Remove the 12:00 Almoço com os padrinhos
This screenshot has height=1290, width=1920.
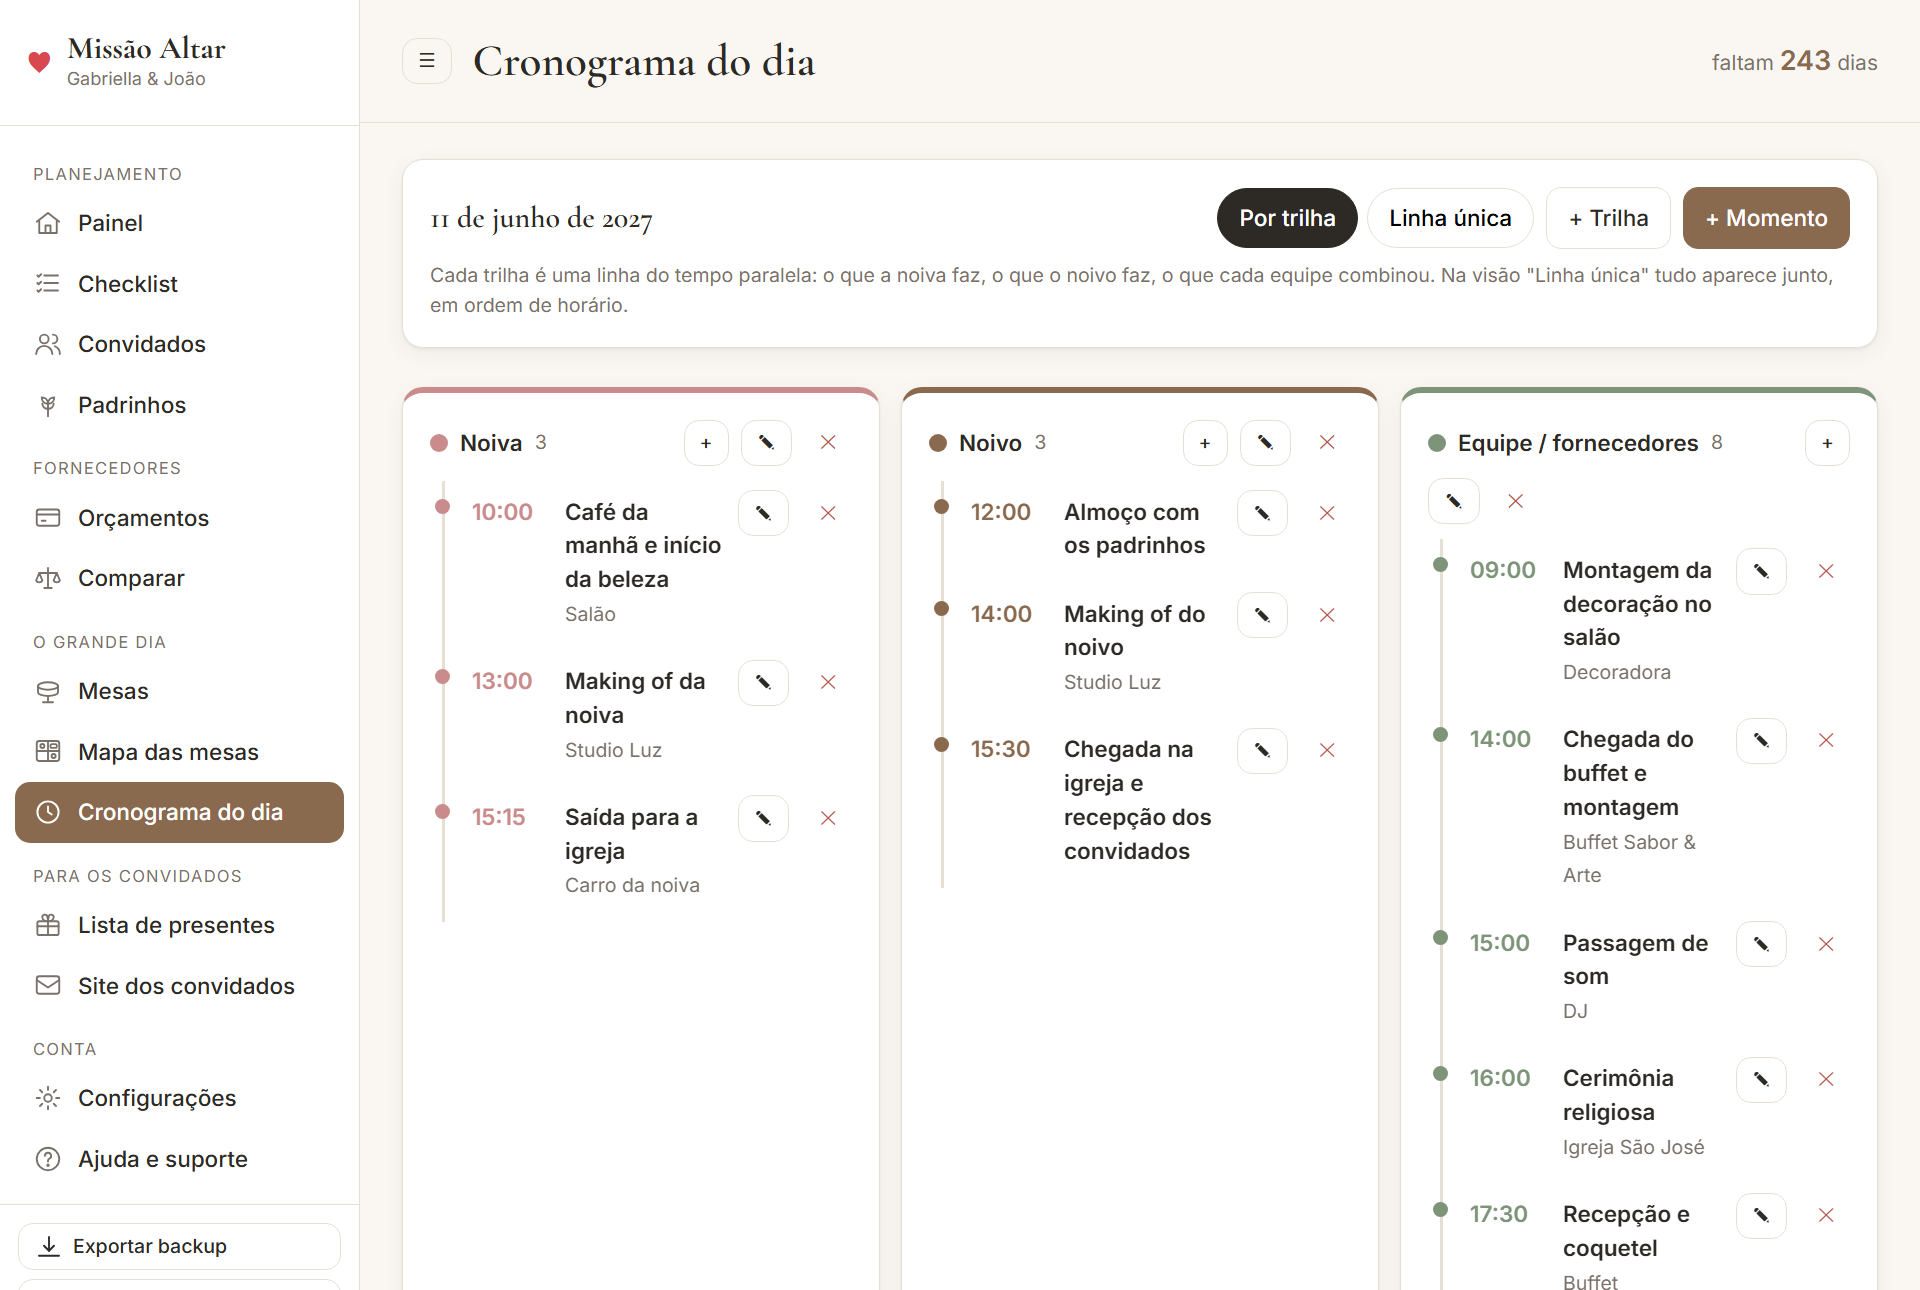coord(1327,513)
